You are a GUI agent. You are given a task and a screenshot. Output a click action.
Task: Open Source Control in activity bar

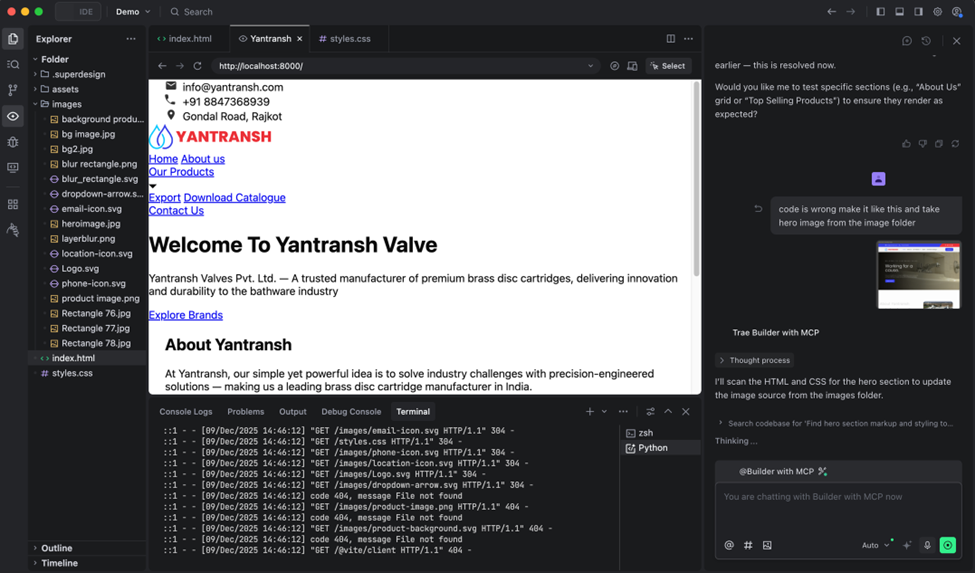13,90
